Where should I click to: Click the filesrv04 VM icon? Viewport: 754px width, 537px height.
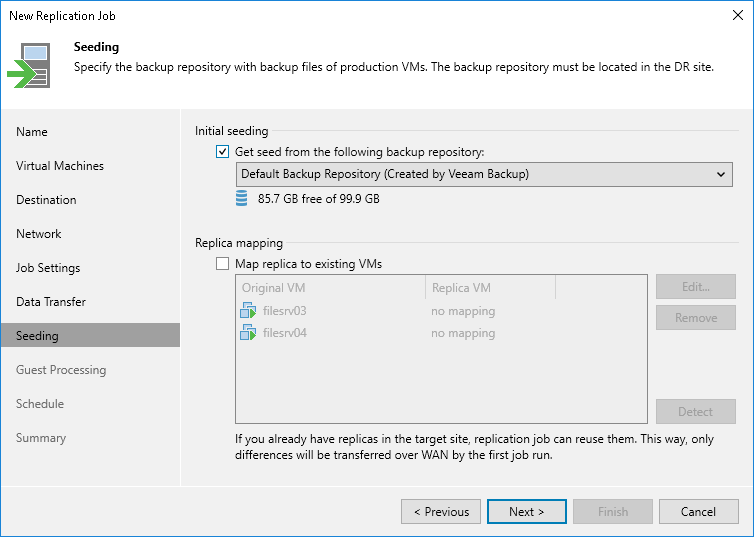pyautogui.click(x=247, y=333)
